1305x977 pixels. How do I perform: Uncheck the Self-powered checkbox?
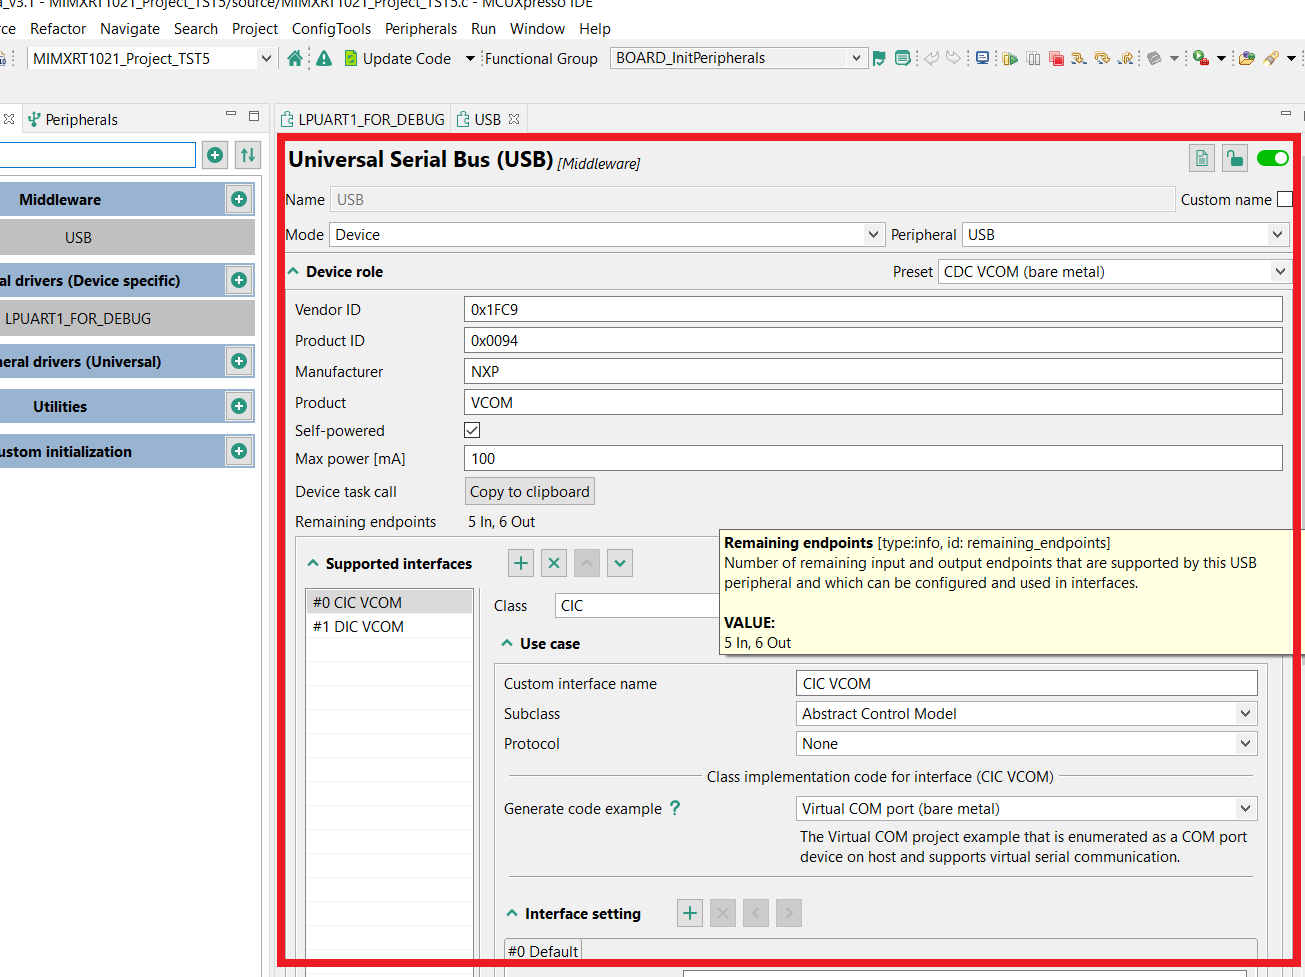[x=471, y=430]
